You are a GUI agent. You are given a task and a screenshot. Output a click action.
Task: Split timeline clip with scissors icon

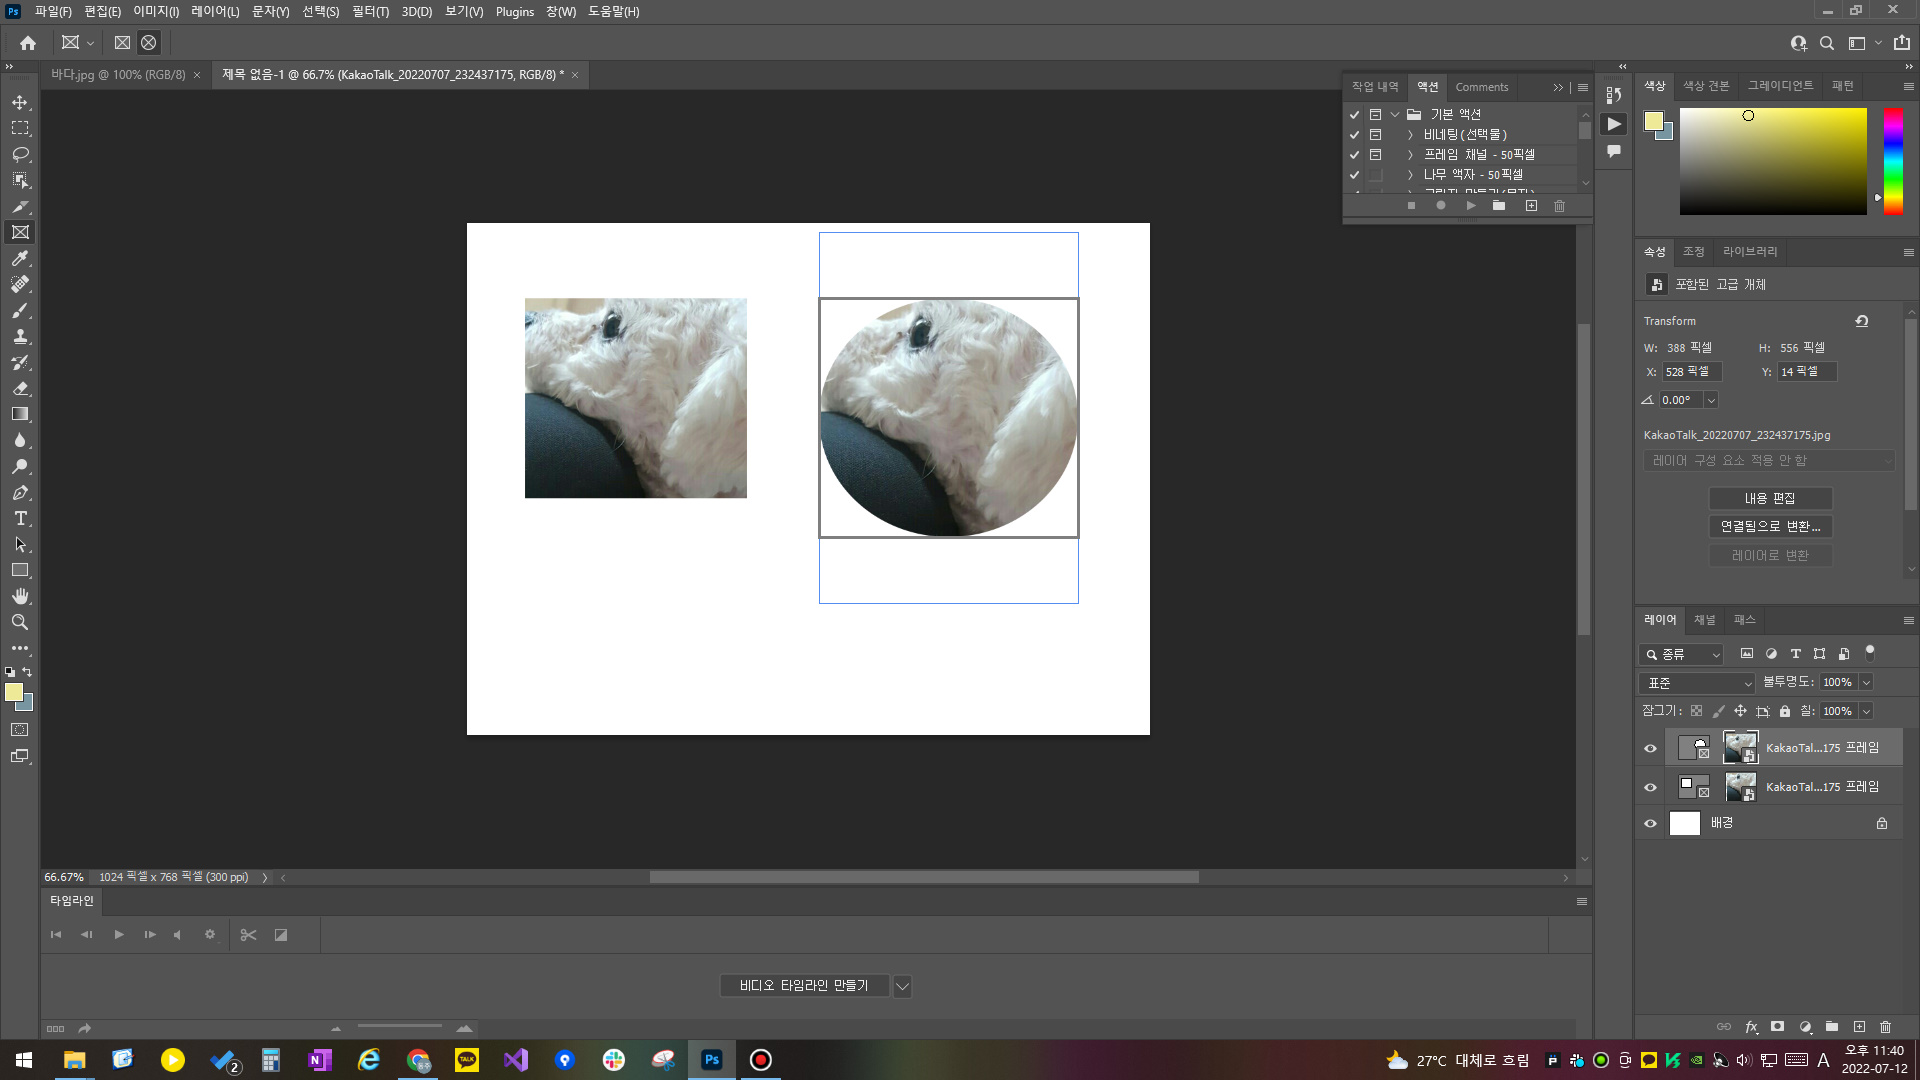click(x=249, y=935)
